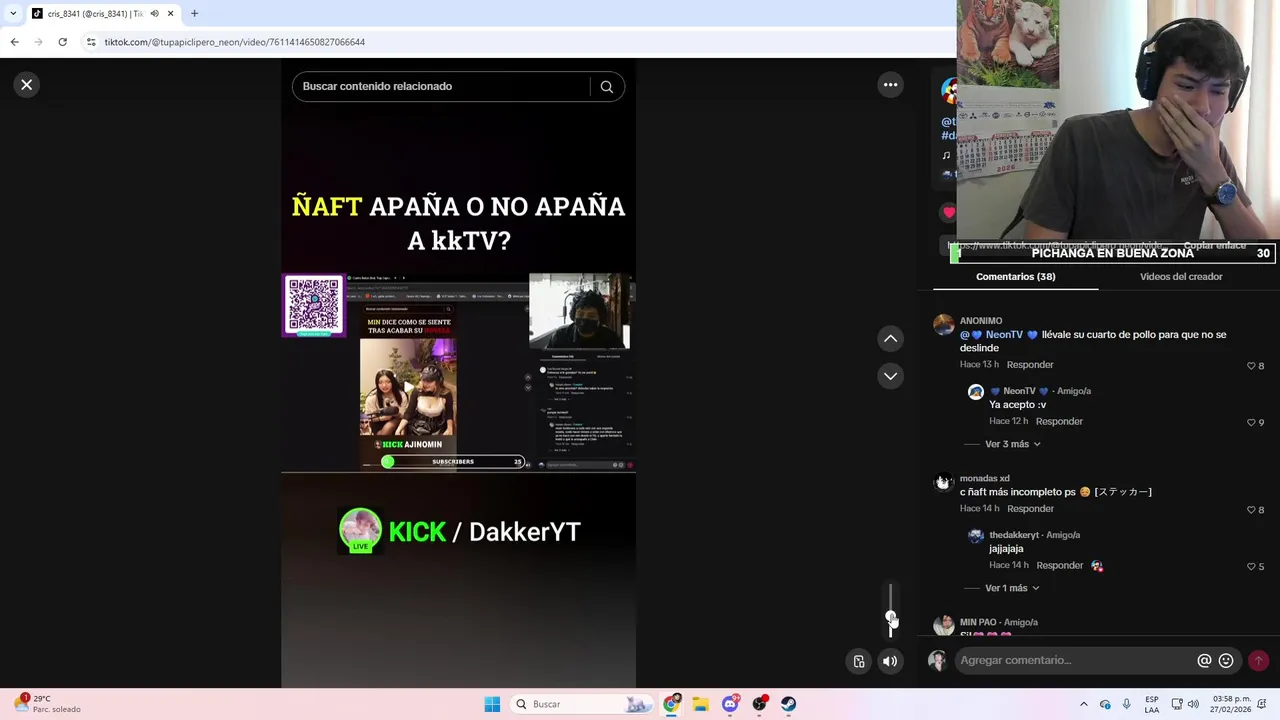Click the red heart like button
This screenshot has width=1280, height=720.
click(949, 212)
